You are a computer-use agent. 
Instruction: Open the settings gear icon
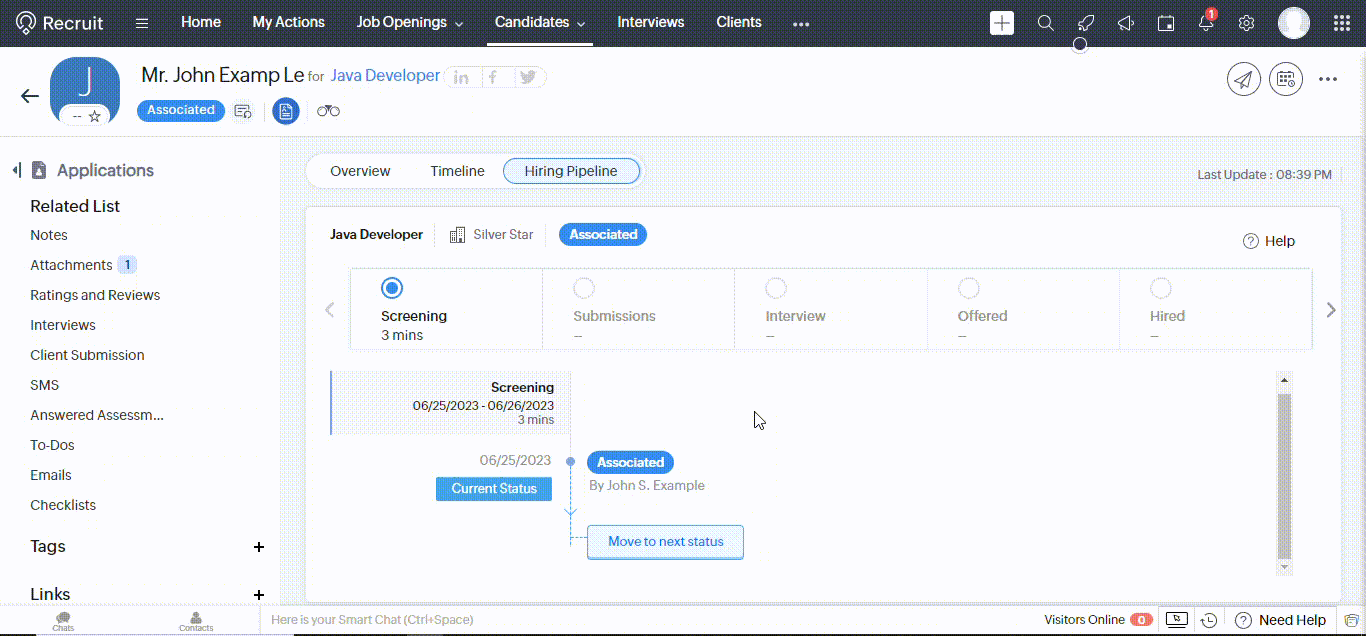1246,22
